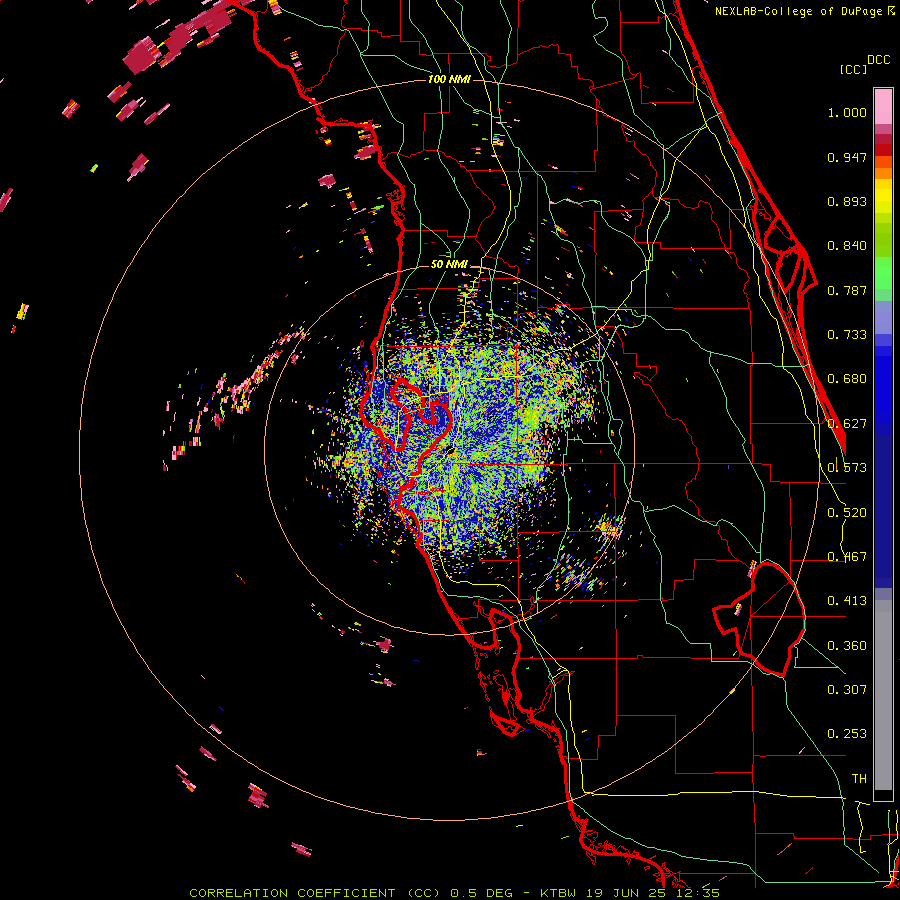Click the 0.840 colorbar value
Image resolution: width=900 pixels, height=900 pixels.
[x=847, y=246]
